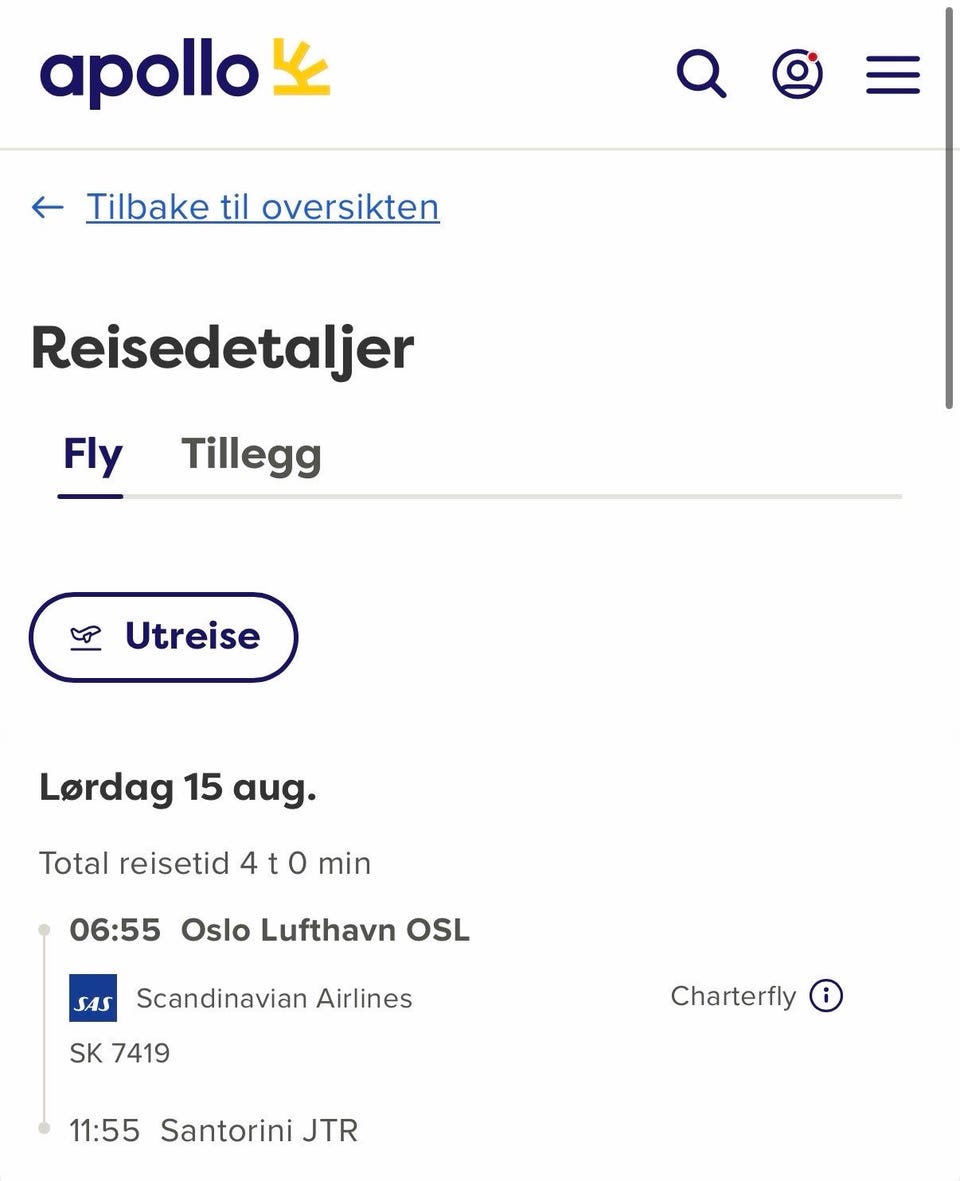Click the SAS airline logo
This screenshot has width=960, height=1181.
[x=93, y=998]
